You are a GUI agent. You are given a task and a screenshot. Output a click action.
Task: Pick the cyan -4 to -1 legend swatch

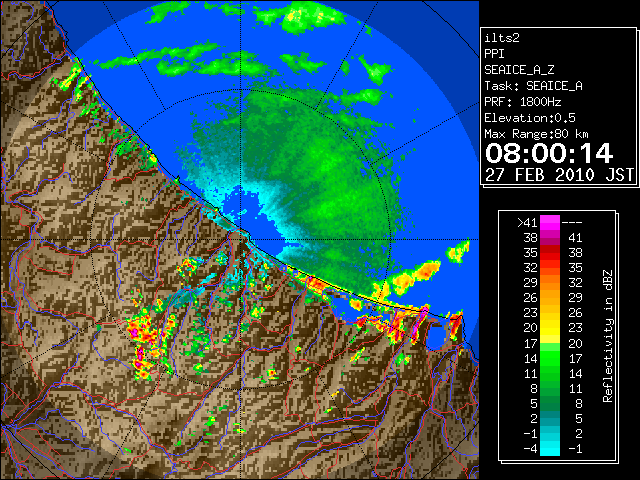click(x=550, y=448)
